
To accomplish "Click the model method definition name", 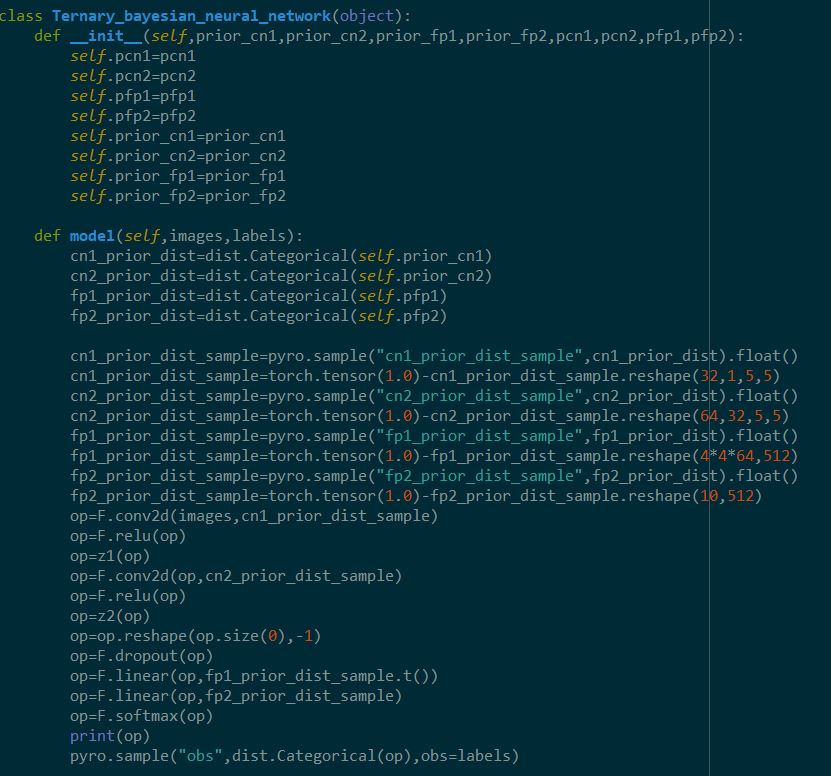I will coord(92,236).
